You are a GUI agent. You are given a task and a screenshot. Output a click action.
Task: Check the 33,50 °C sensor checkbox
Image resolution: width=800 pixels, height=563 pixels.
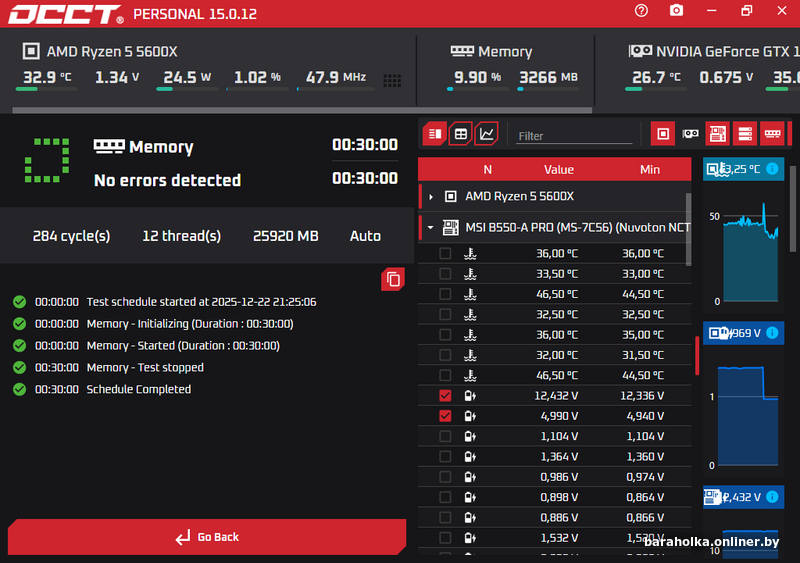[x=445, y=274]
